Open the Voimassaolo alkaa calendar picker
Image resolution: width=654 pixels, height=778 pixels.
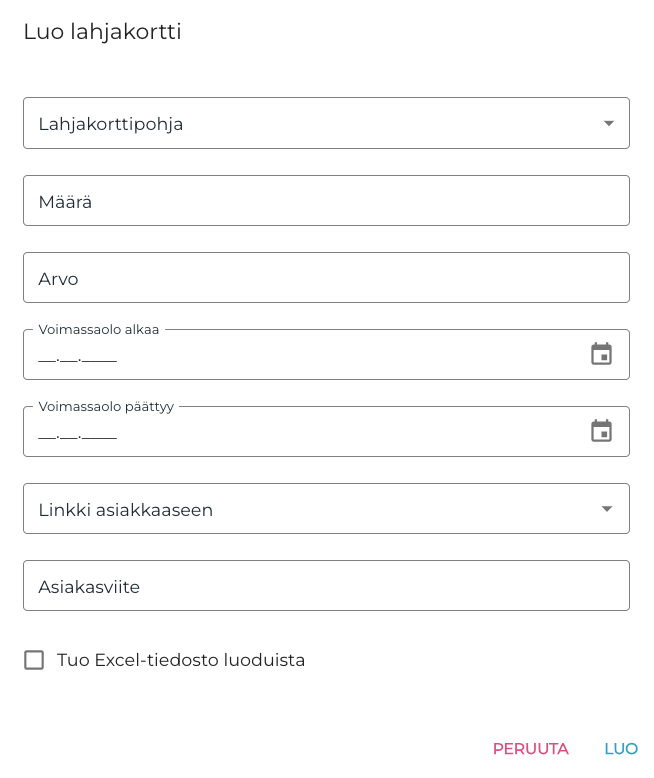pos(601,354)
